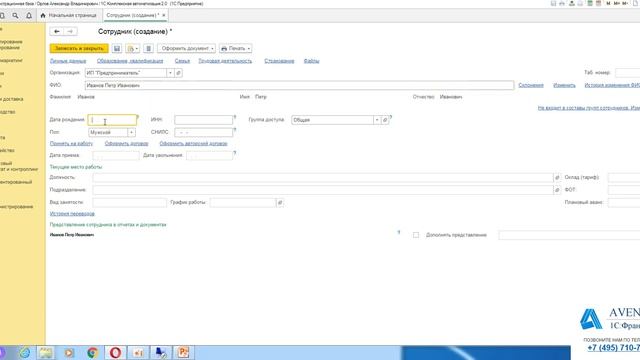Open the История переводов link

pos(72,214)
